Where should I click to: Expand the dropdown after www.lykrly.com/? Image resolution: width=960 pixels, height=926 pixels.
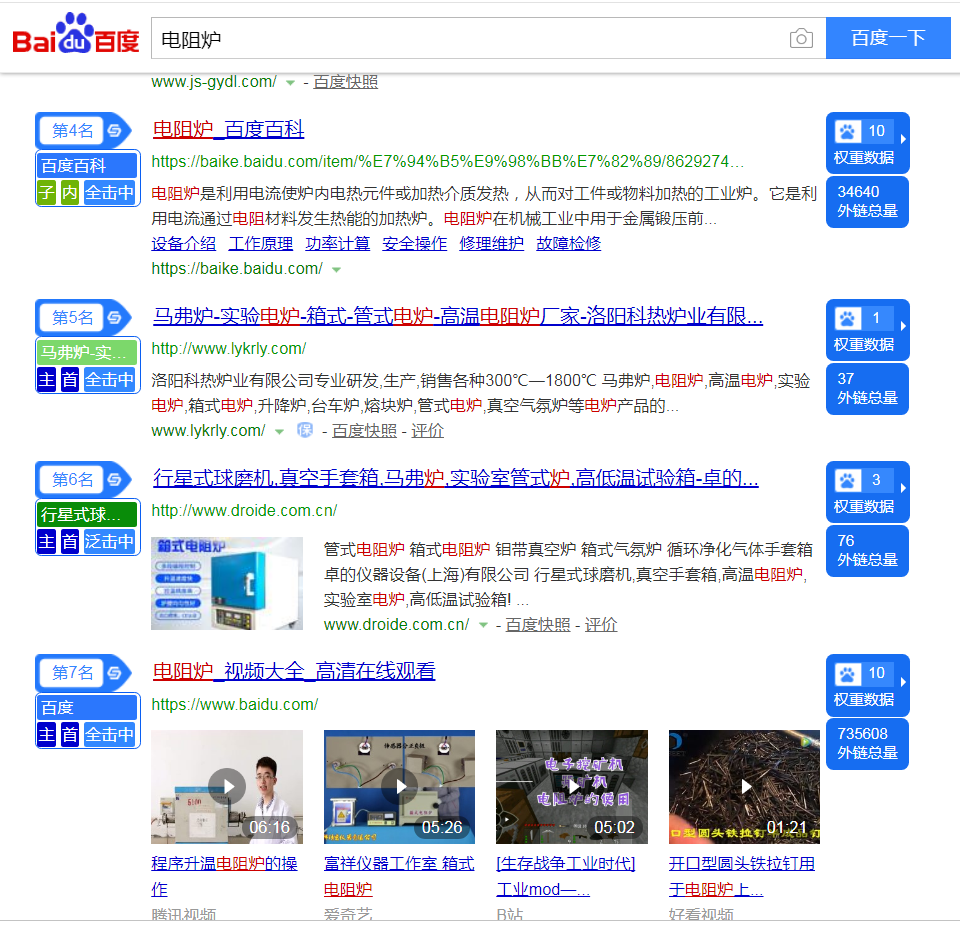279,432
